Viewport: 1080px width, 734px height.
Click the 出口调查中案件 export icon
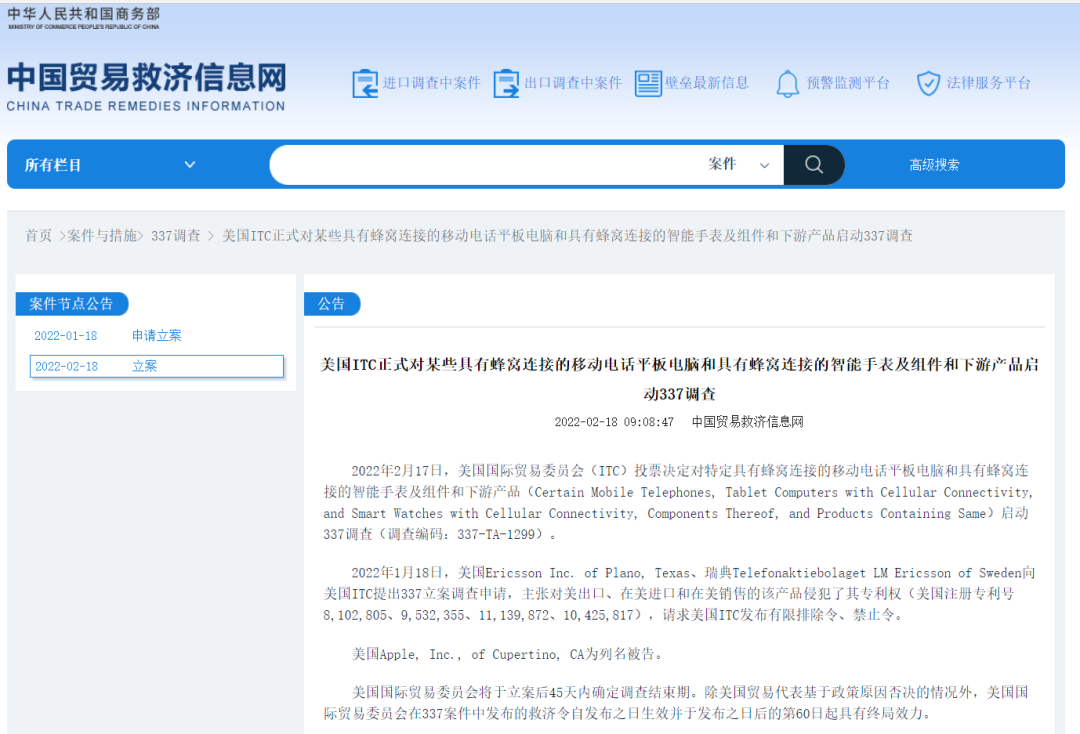(x=506, y=83)
